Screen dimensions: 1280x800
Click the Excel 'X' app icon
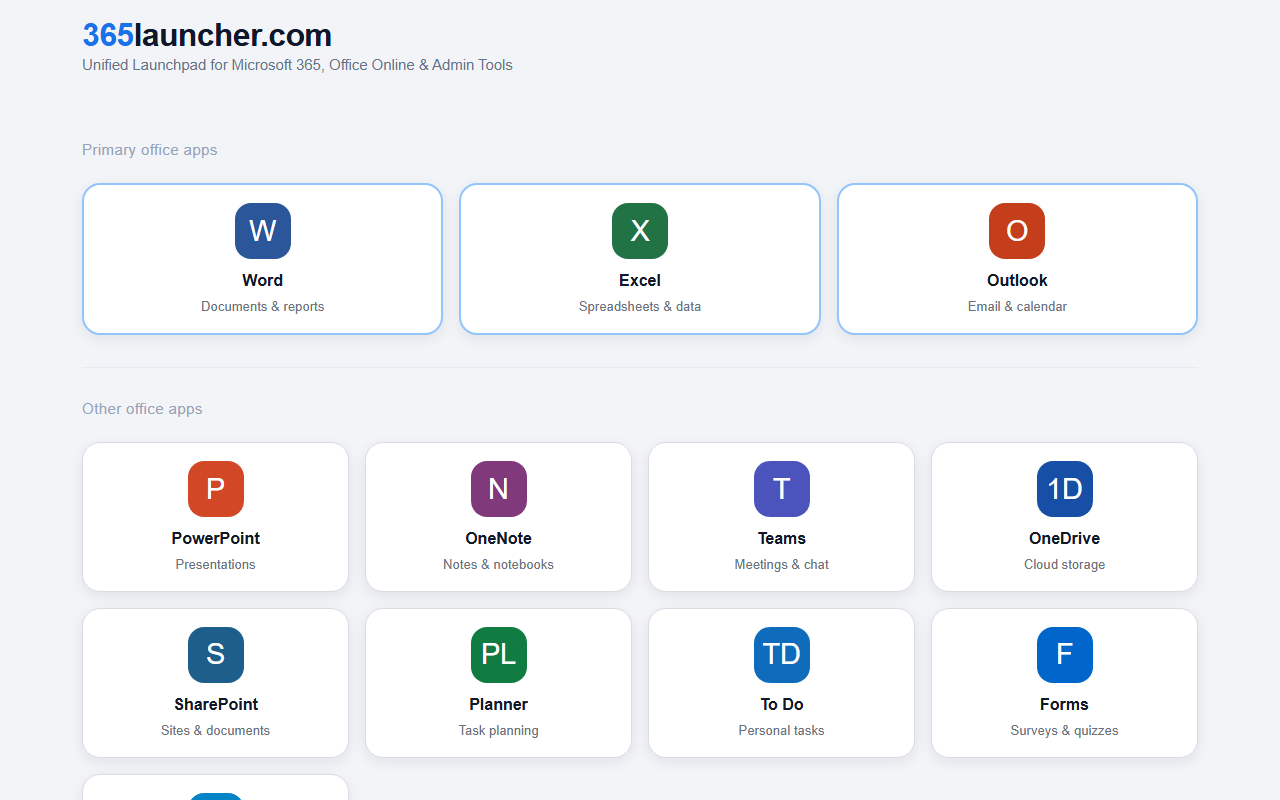tap(640, 231)
